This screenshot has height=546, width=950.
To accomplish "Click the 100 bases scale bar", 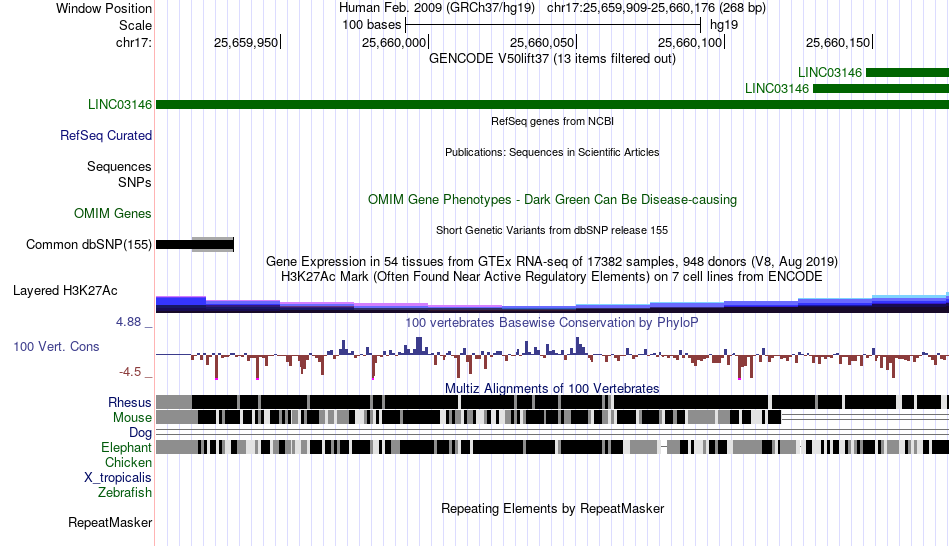I will tap(553, 25).
